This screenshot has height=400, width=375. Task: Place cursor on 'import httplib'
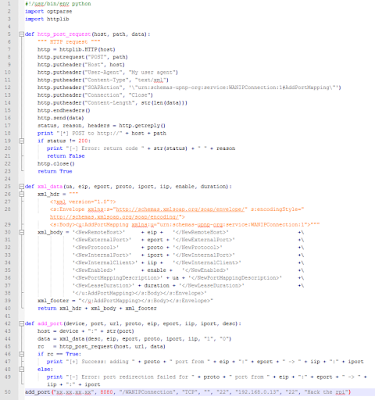coord(47,19)
